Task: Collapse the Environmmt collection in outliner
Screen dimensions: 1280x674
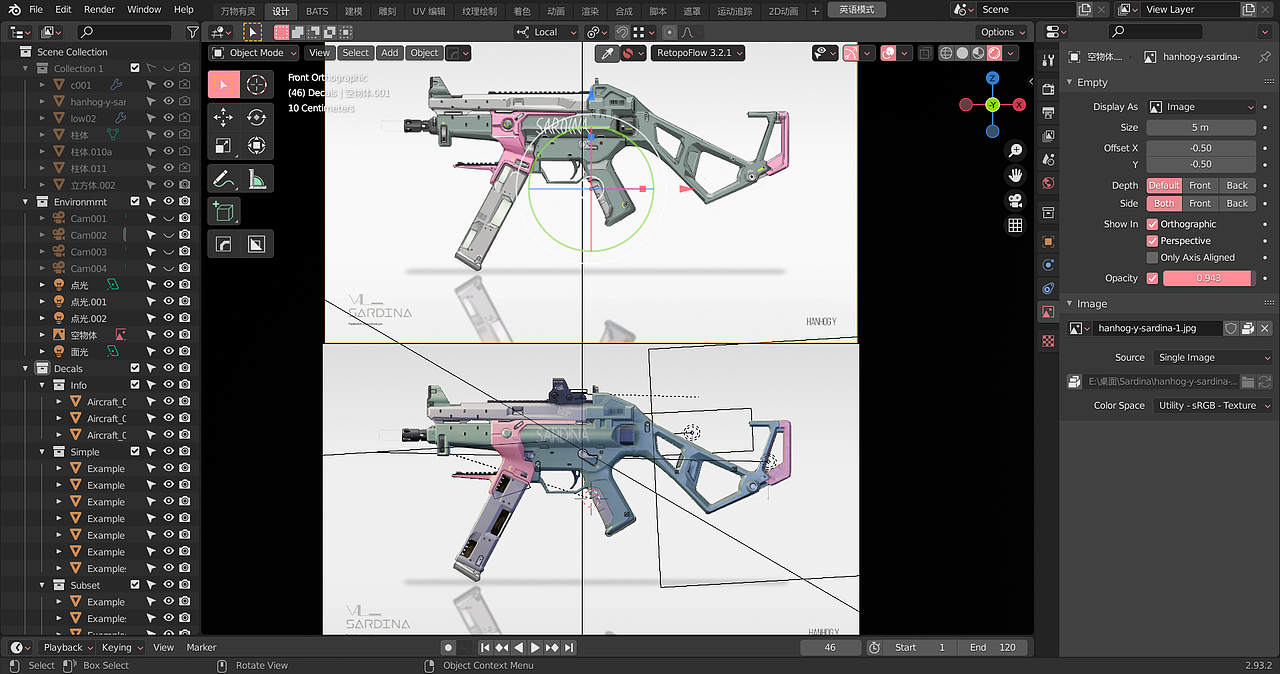Action: coord(27,201)
